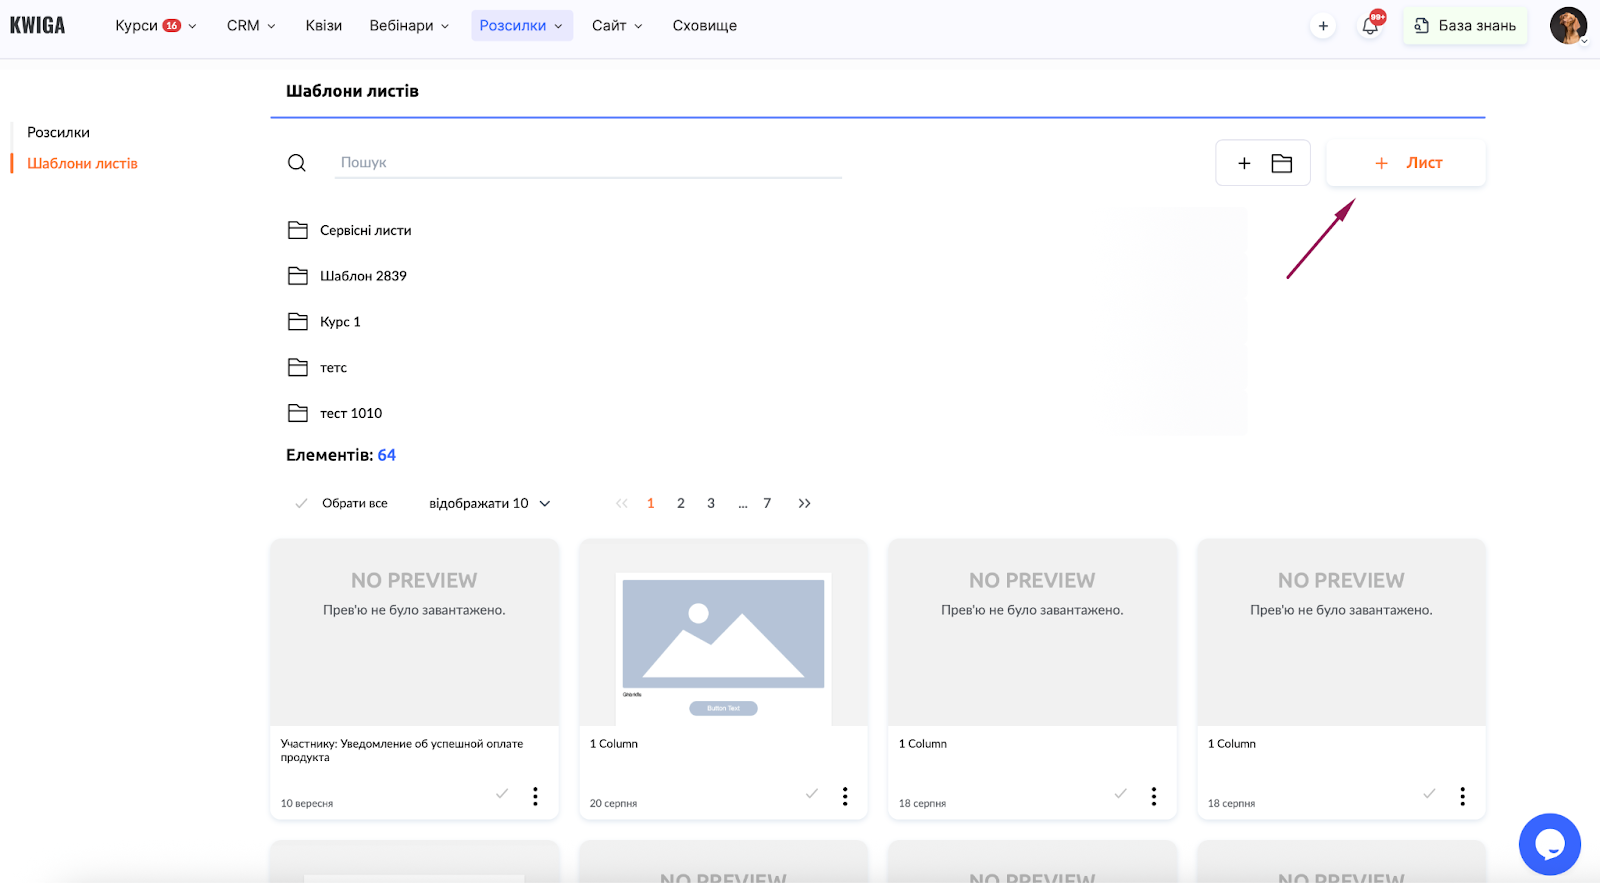The height and width of the screenshot is (883, 1600).
Task: Open the chat support bubble
Action: point(1549,844)
